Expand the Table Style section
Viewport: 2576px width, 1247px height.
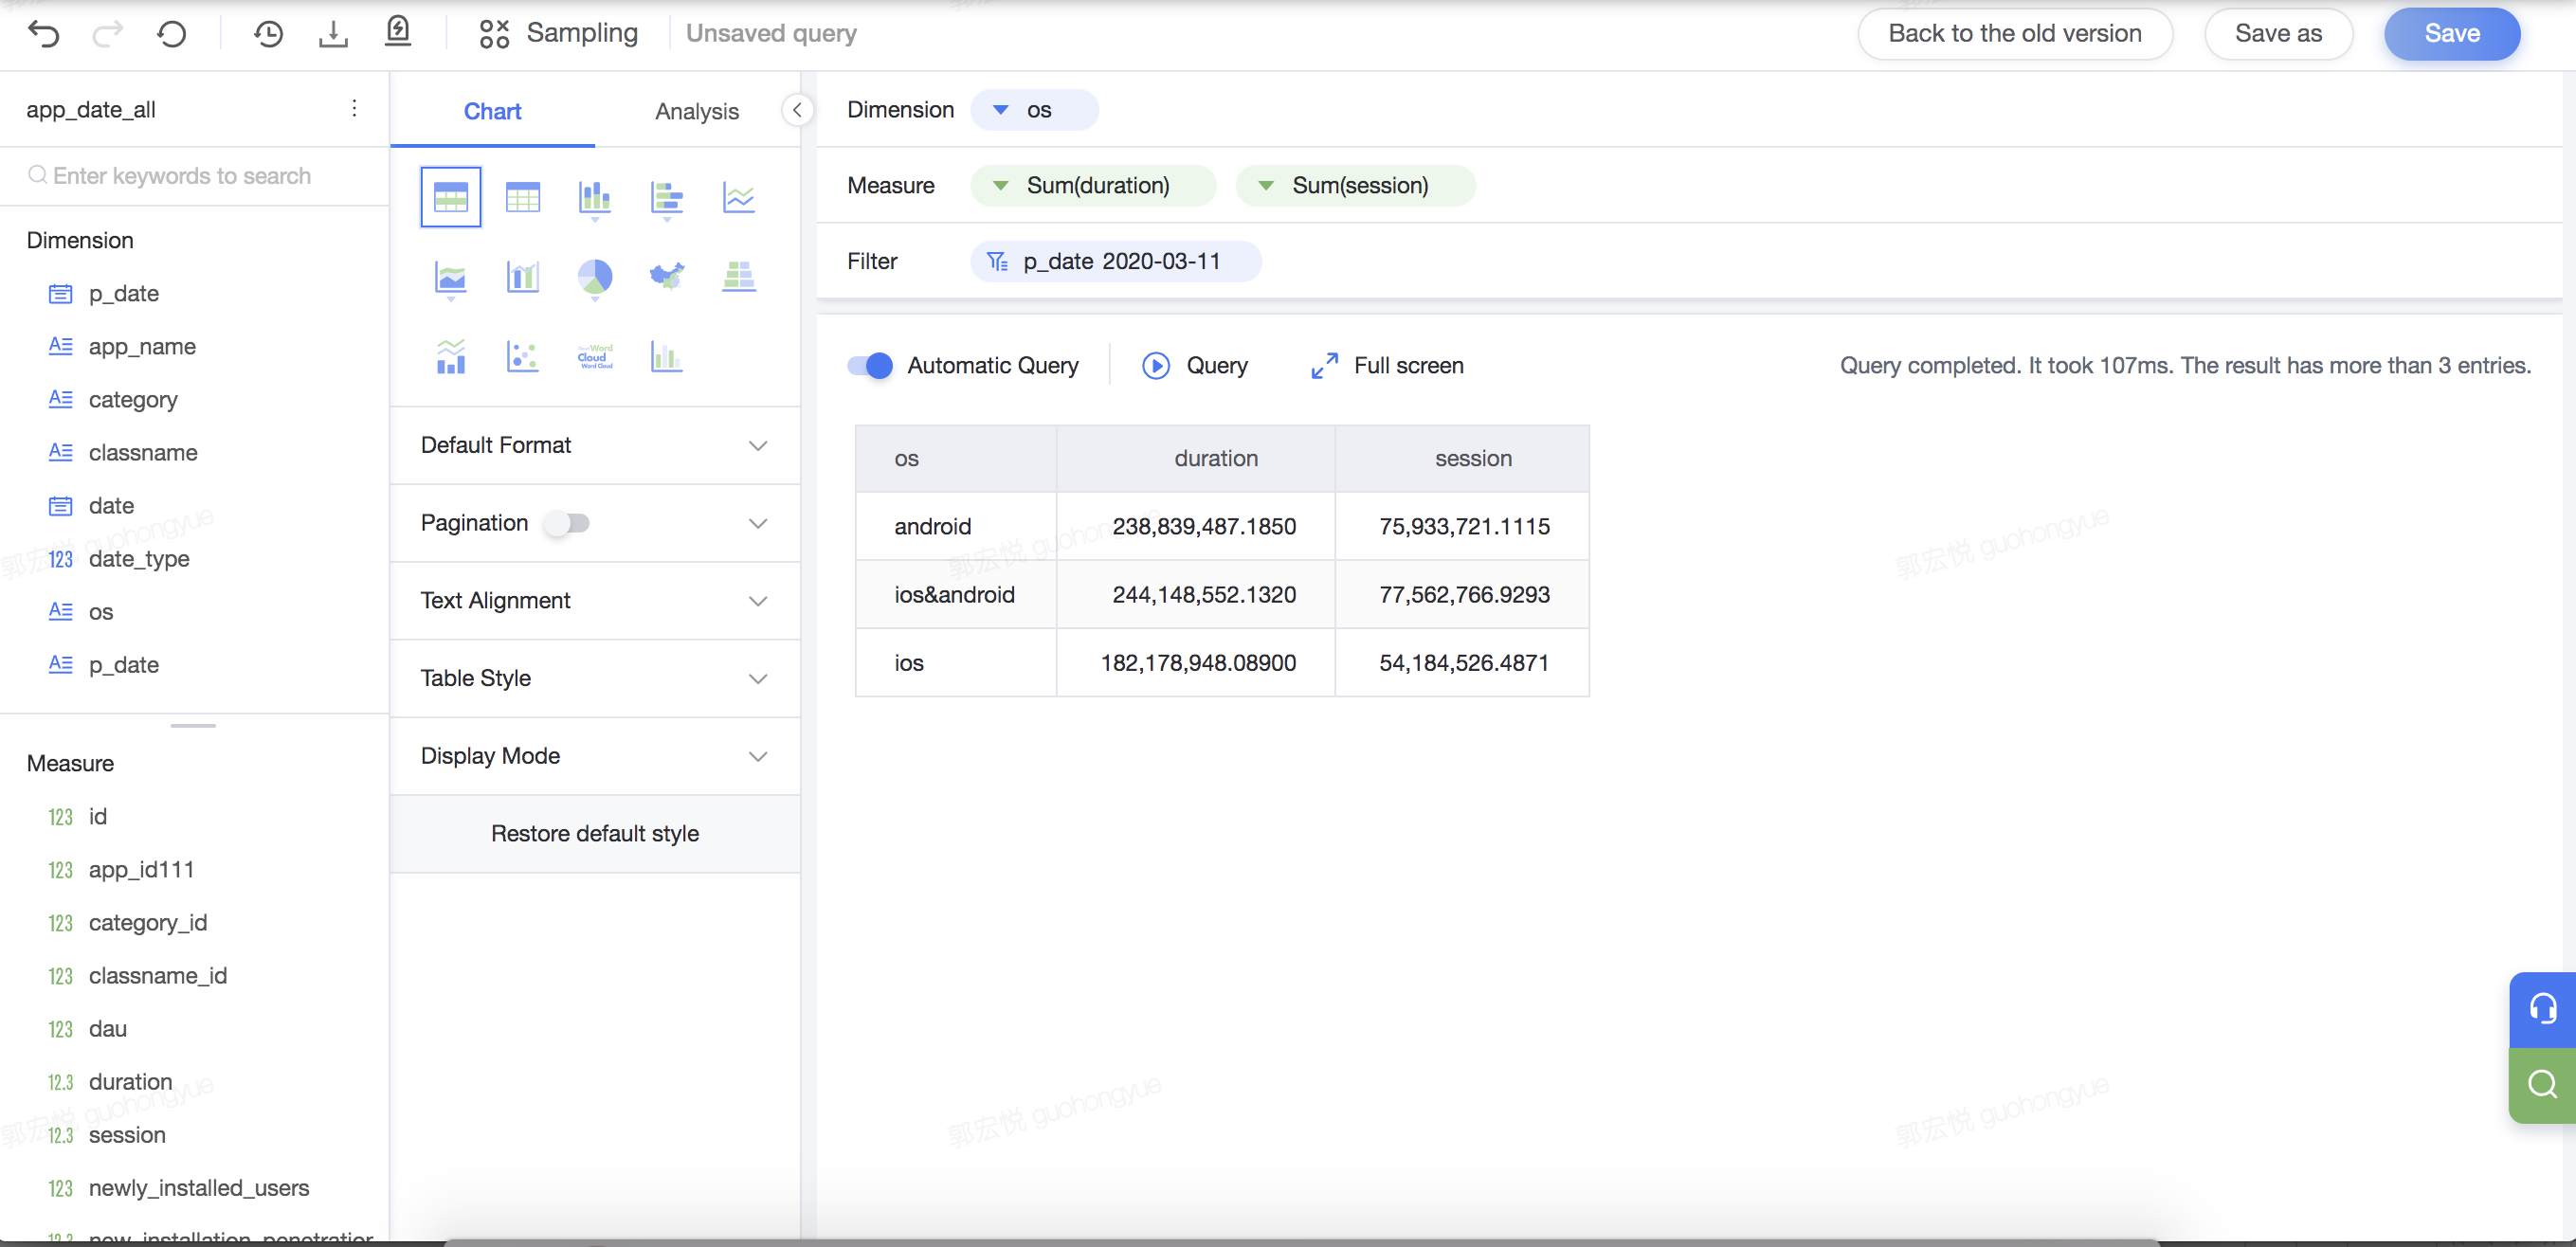pos(595,678)
